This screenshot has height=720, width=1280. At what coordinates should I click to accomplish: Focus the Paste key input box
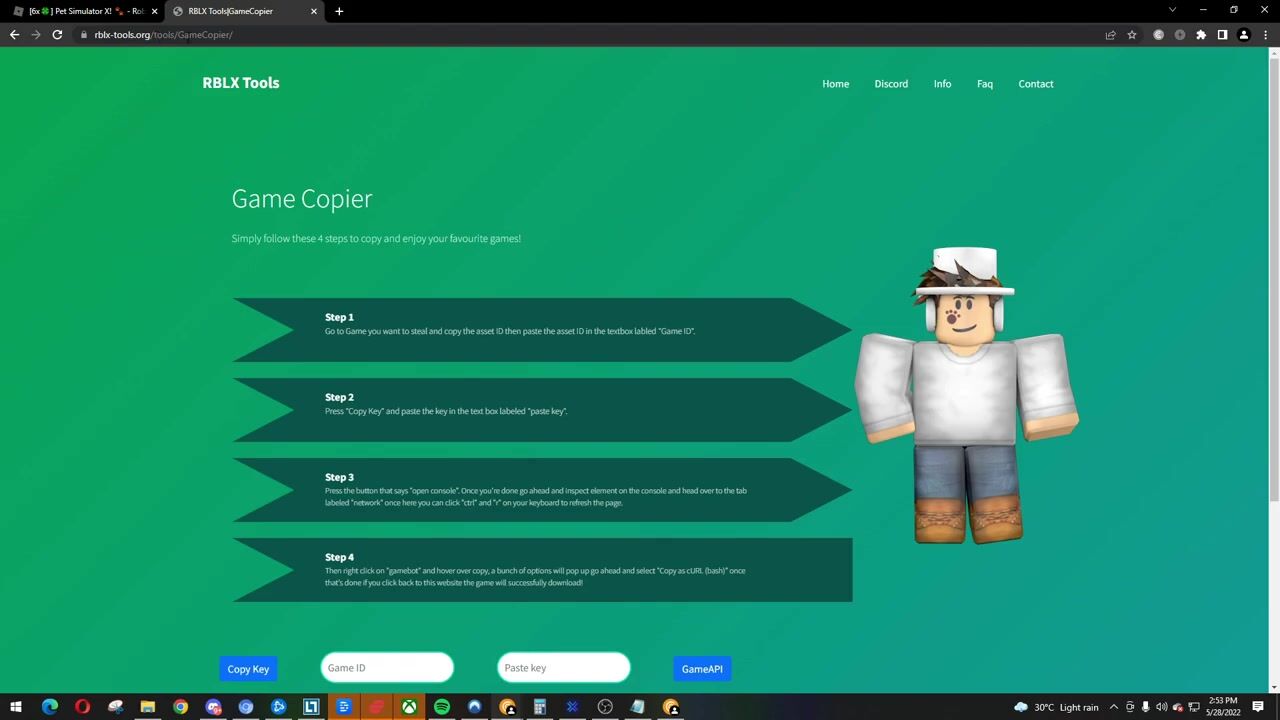pos(563,668)
